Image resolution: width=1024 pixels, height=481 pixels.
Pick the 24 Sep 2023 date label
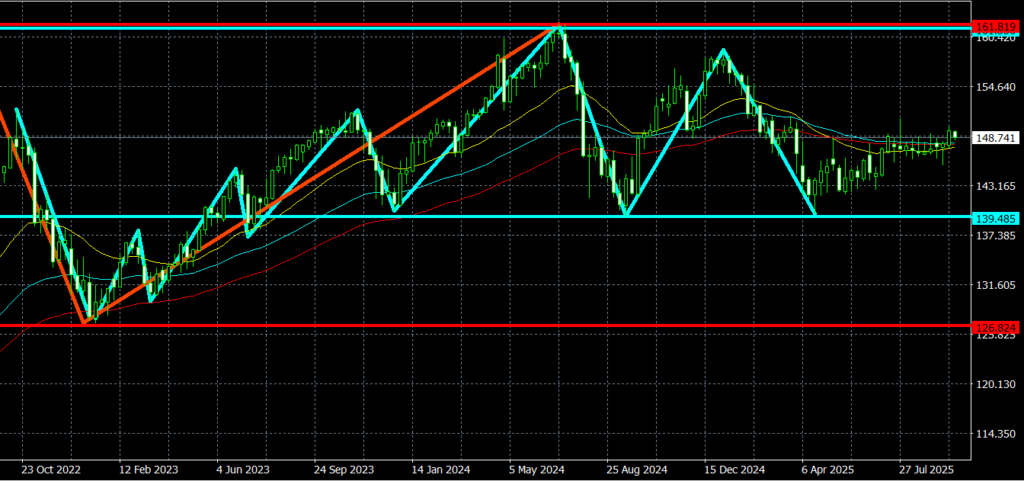[343, 469]
